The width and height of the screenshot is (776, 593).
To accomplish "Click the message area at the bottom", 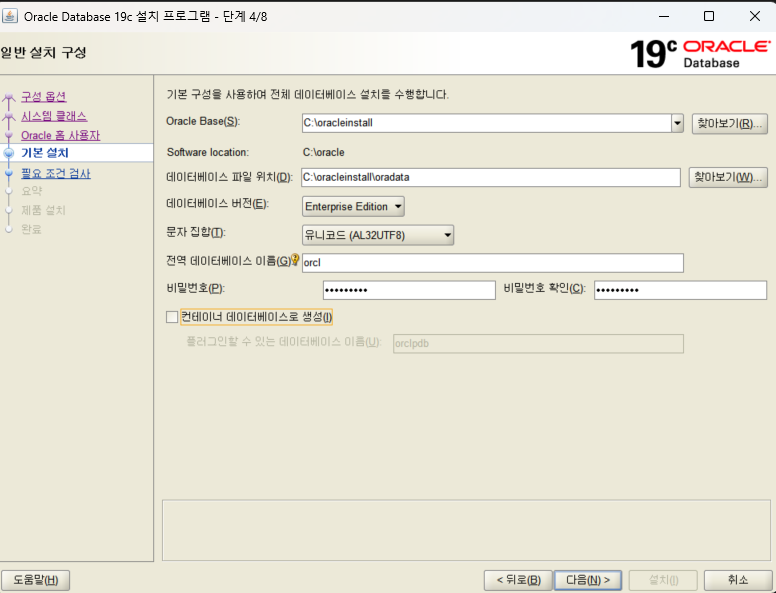I will pyautogui.click(x=466, y=530).
